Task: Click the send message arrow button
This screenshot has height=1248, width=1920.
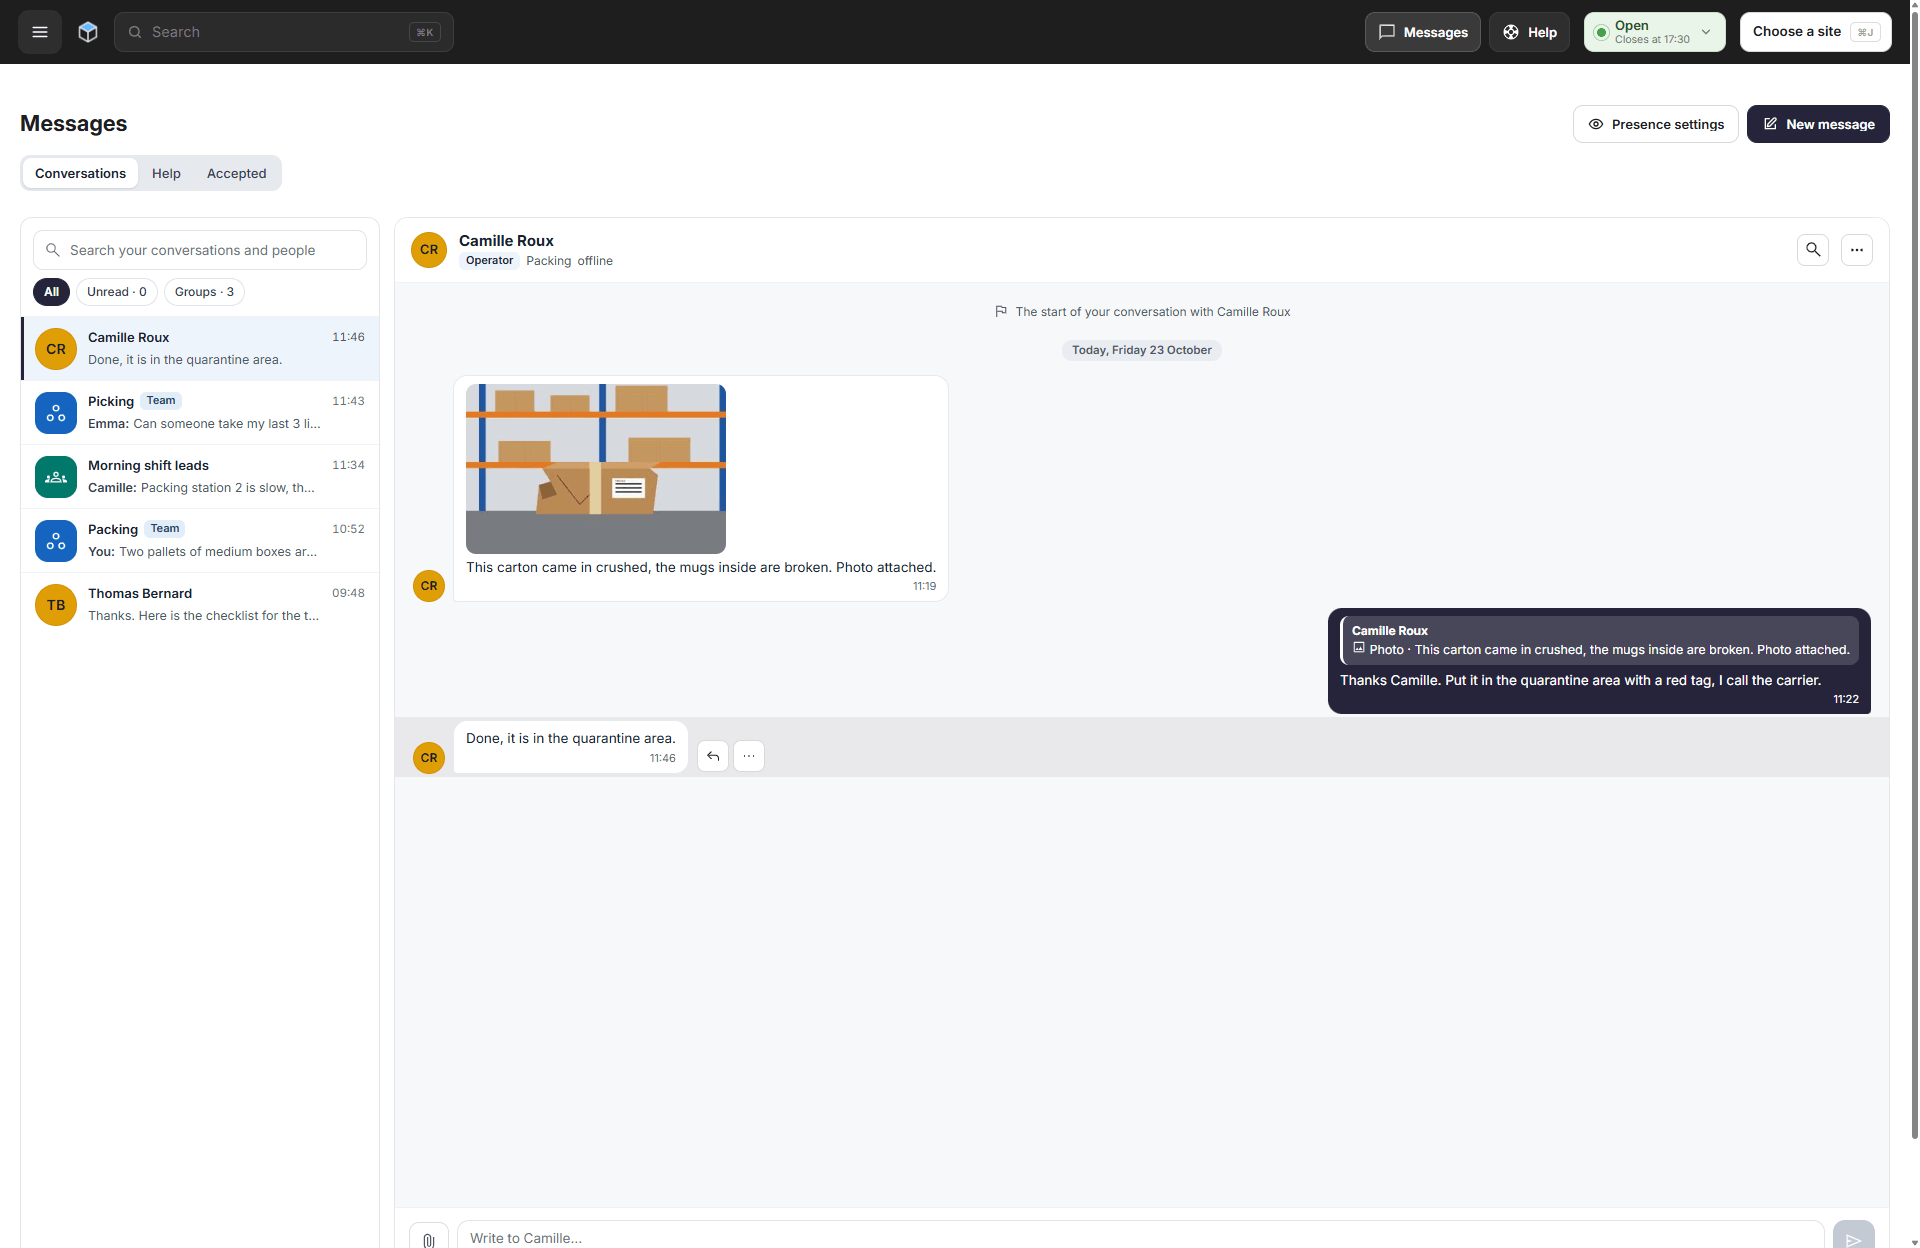Action: (1853, 1238)
